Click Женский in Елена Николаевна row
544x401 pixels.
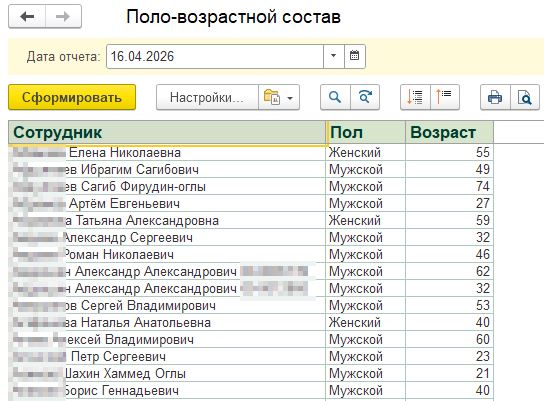pos(355,152)
